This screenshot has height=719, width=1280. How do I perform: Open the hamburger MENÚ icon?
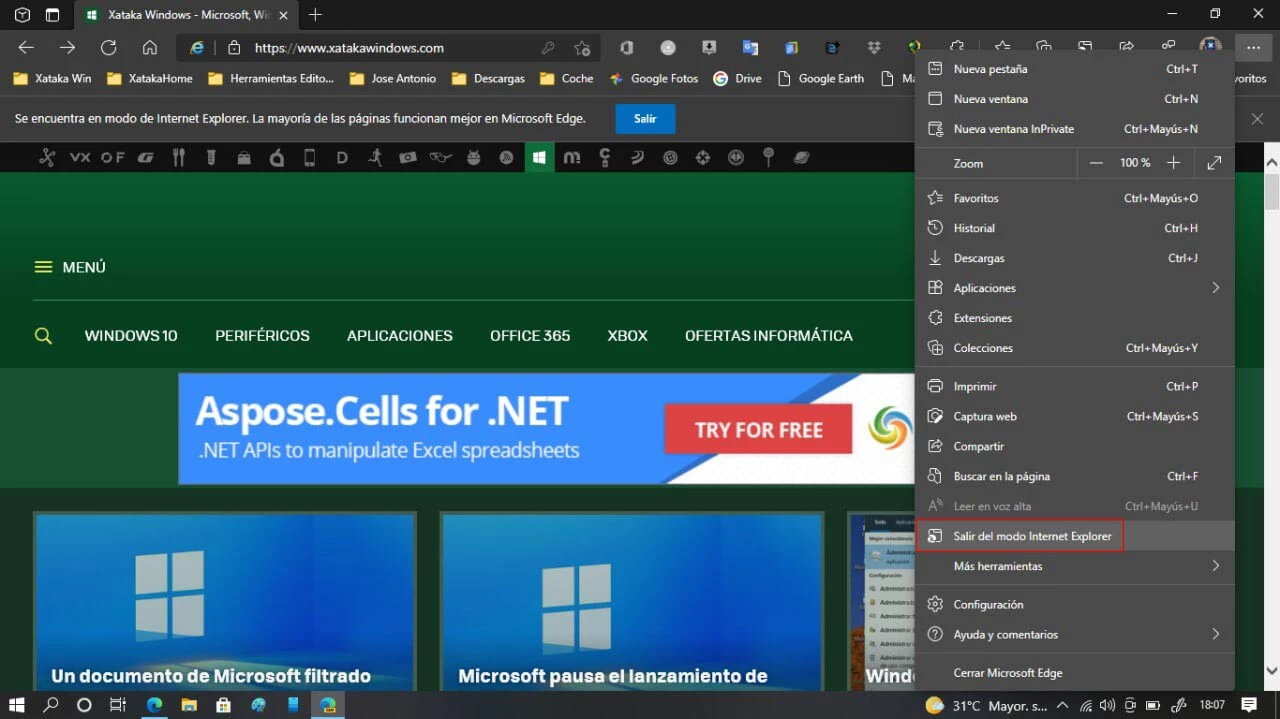[x=43, y=267]
